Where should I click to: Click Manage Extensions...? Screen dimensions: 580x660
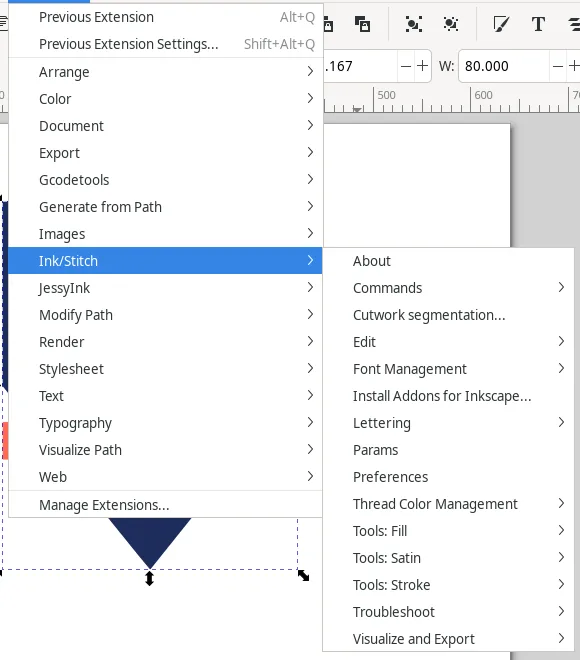[165, 504]
